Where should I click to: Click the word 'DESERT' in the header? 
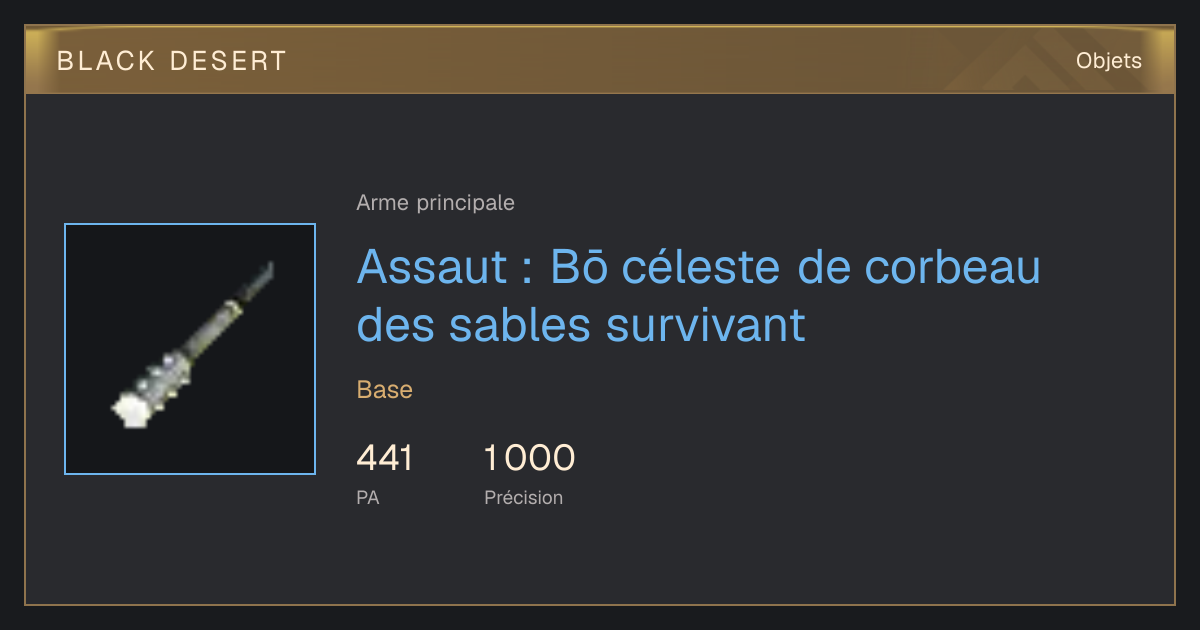tap(227, 61)
